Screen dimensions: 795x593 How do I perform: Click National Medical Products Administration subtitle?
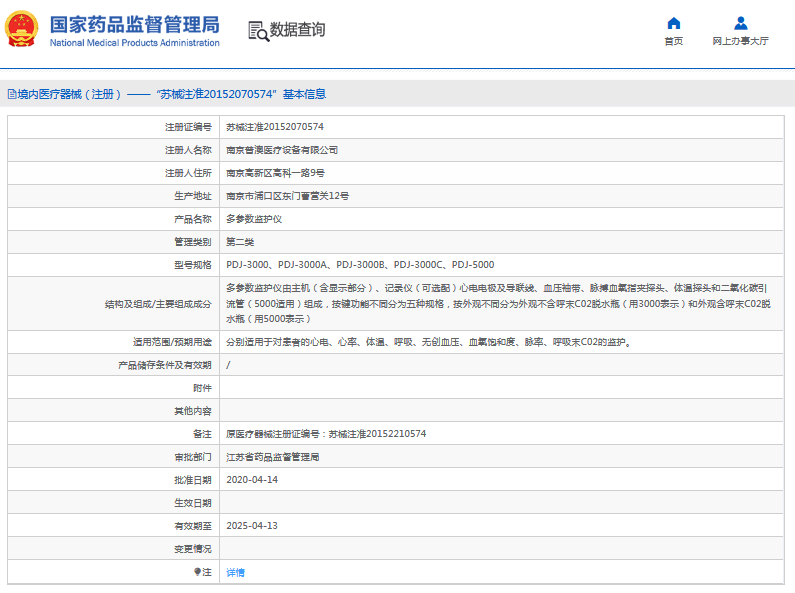(134, 43)
